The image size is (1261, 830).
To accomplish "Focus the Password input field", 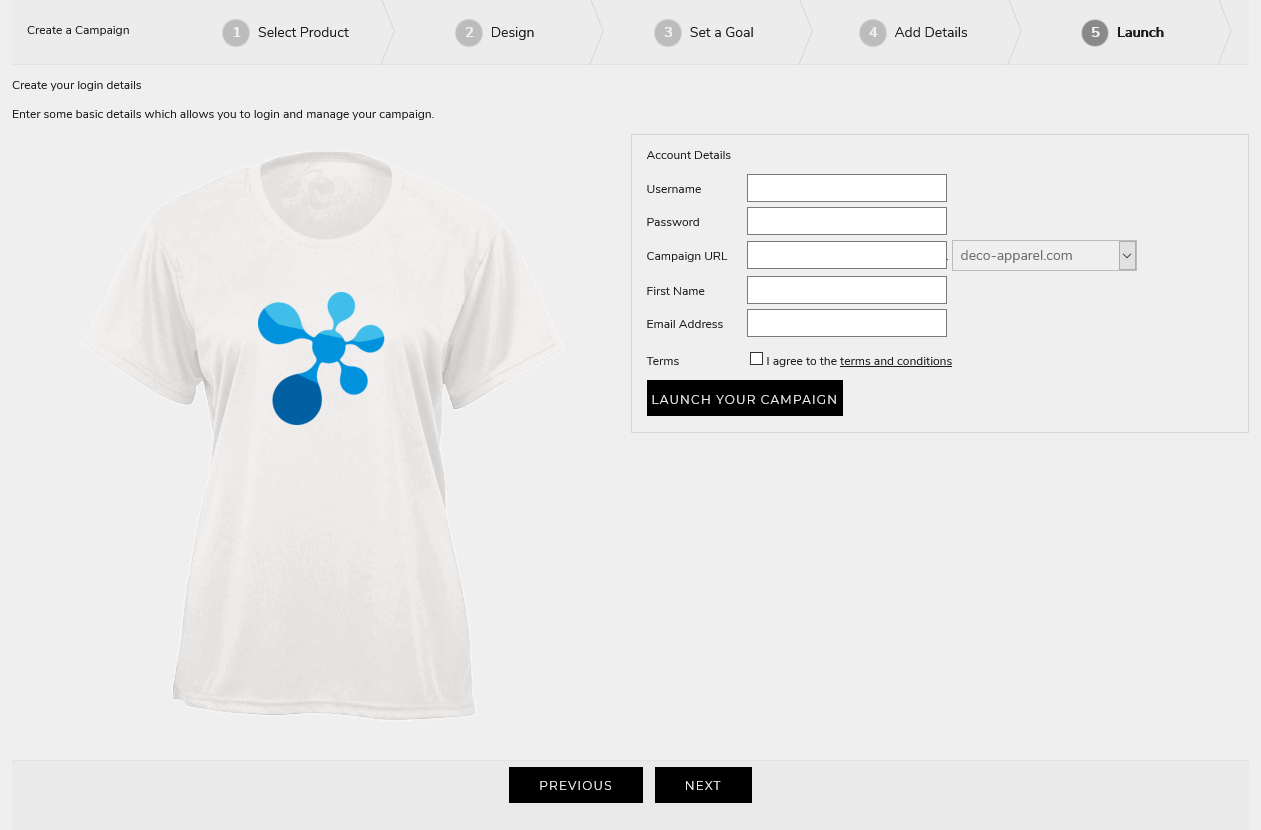I will [847, 221].
